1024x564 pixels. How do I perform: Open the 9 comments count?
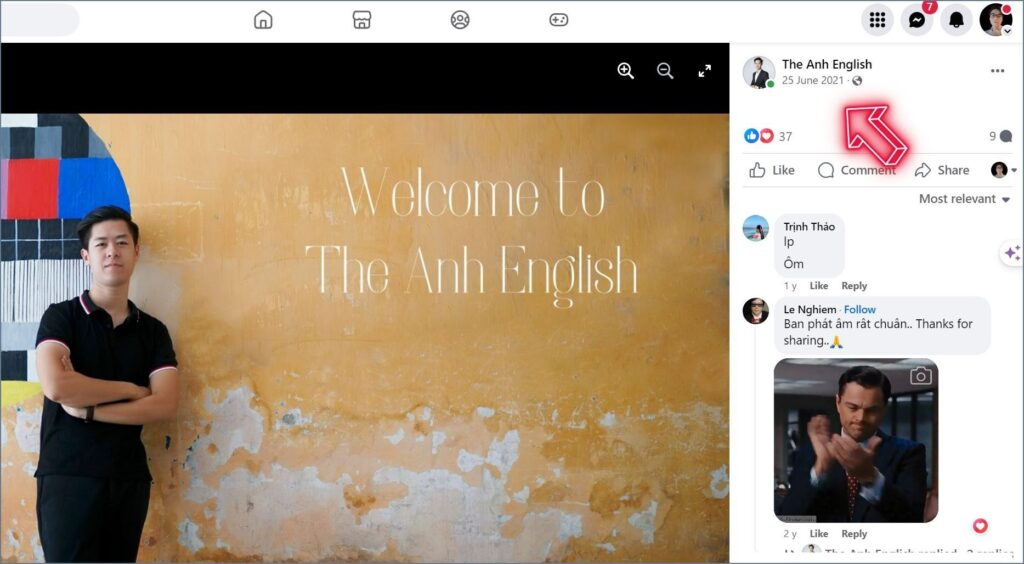pyautogui.click(x=1000, y=136)
